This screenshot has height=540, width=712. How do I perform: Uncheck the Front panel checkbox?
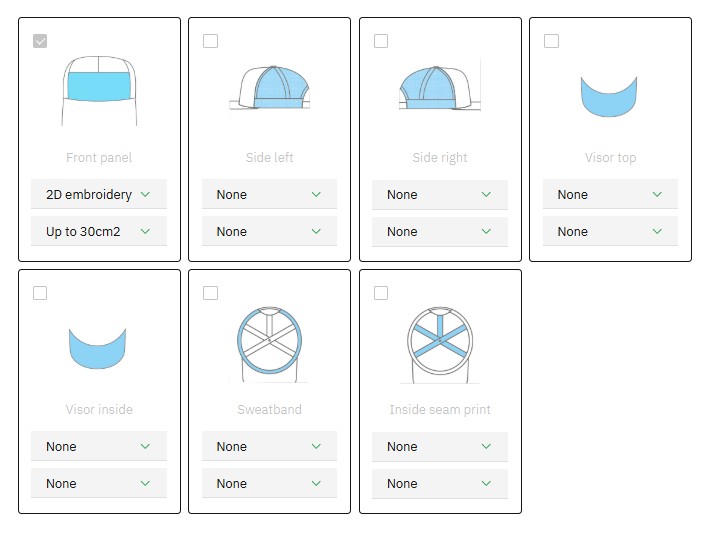[x=40, y=41]
